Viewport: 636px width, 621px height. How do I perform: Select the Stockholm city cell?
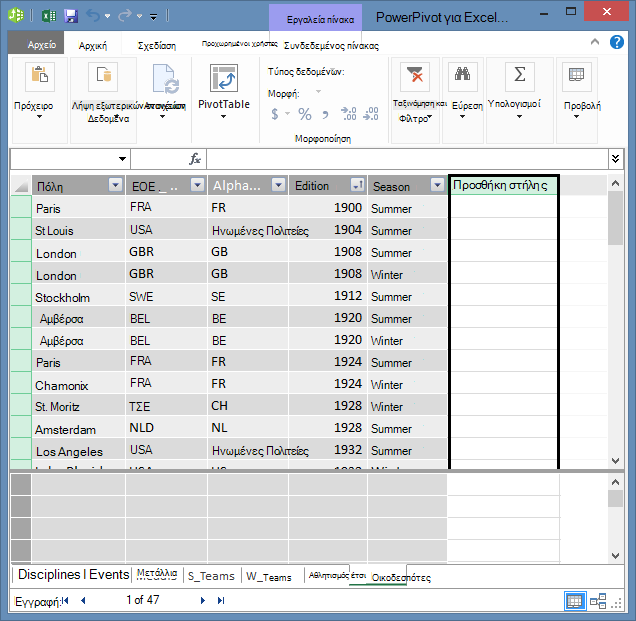click(79, 297)
